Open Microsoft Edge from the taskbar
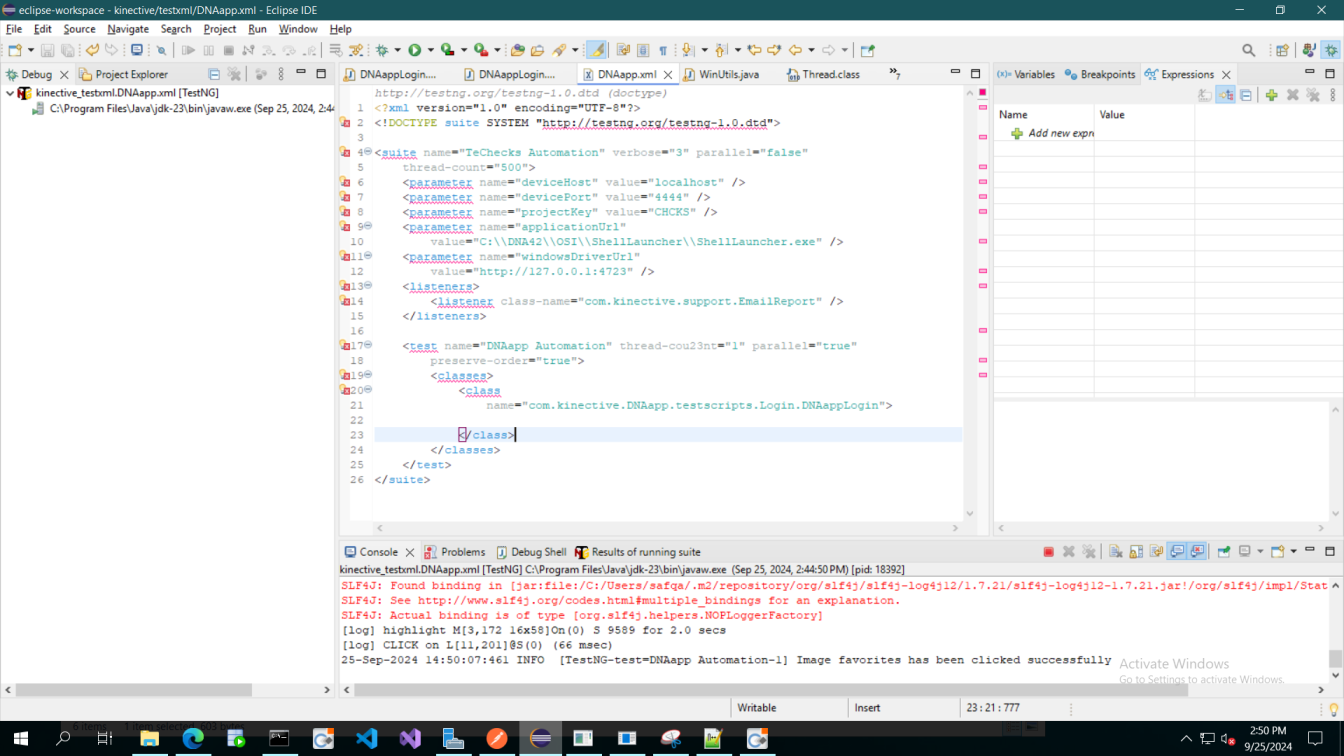The height and width of the screenshot is (756, 1344). click(193, 739)
